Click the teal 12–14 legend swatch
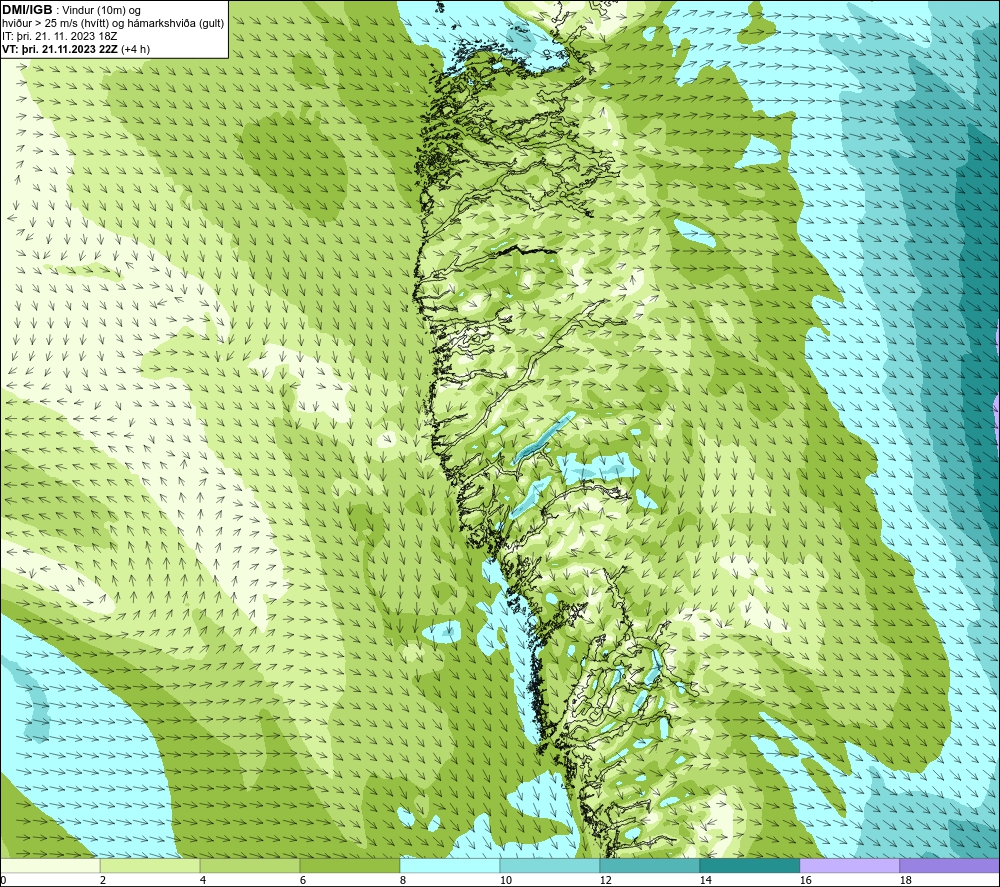The image size is (1000, 887). (x=649, y=866)
